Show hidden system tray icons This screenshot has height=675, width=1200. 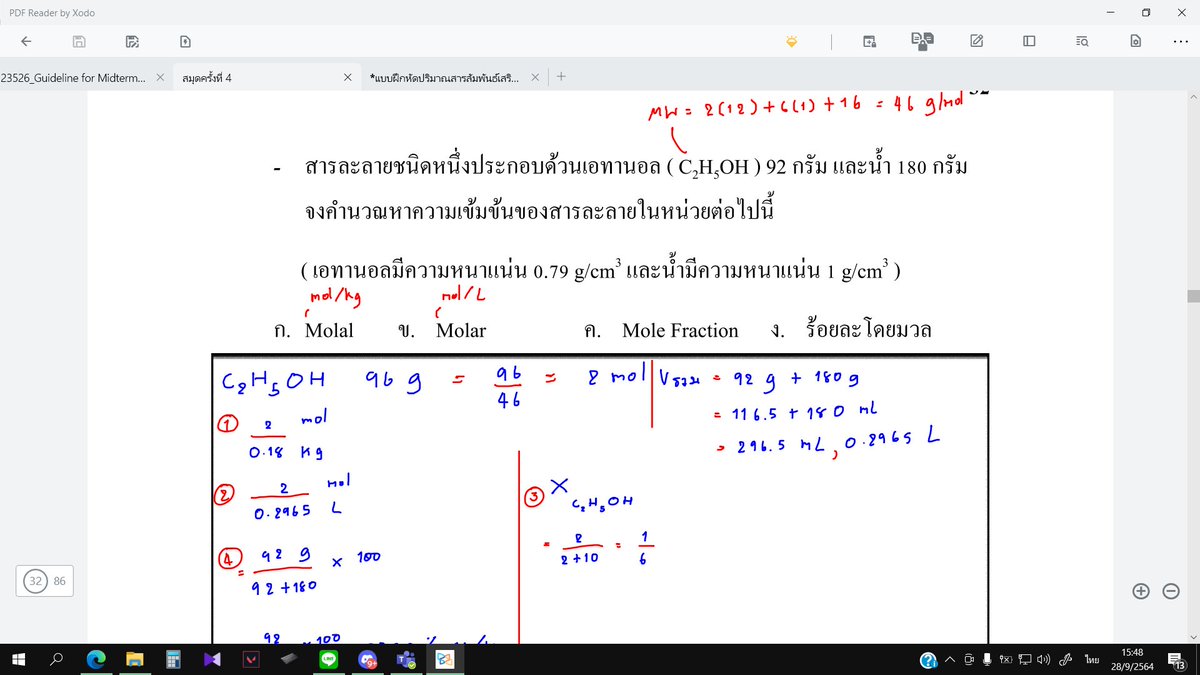(x=951, y=659)
